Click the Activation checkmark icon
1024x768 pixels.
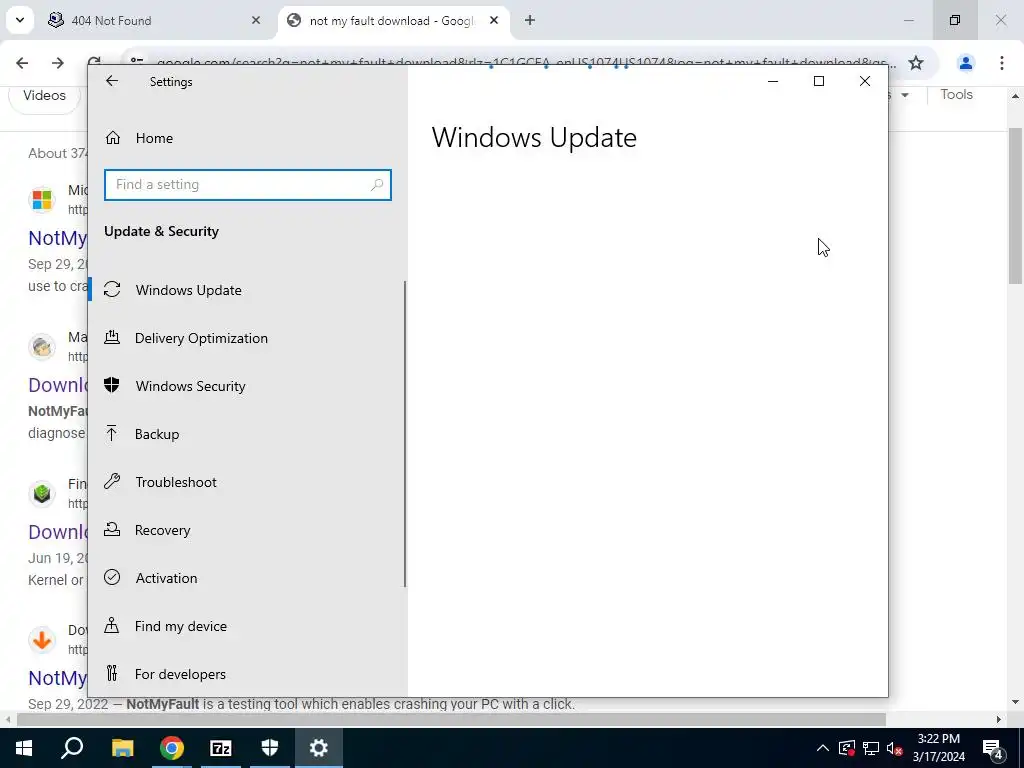click(112, 577)
